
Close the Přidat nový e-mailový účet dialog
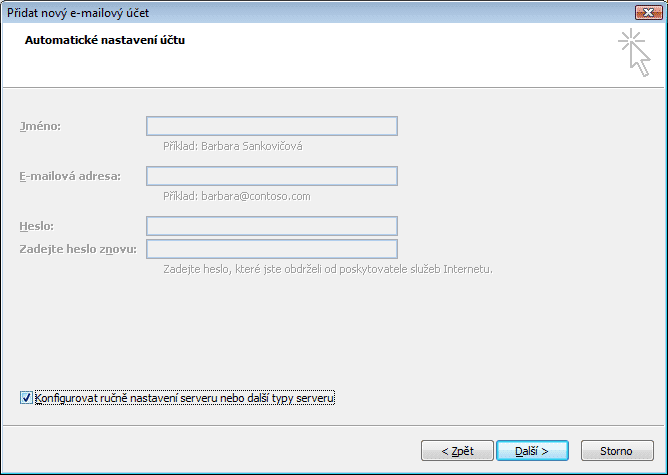click(648, 13)
